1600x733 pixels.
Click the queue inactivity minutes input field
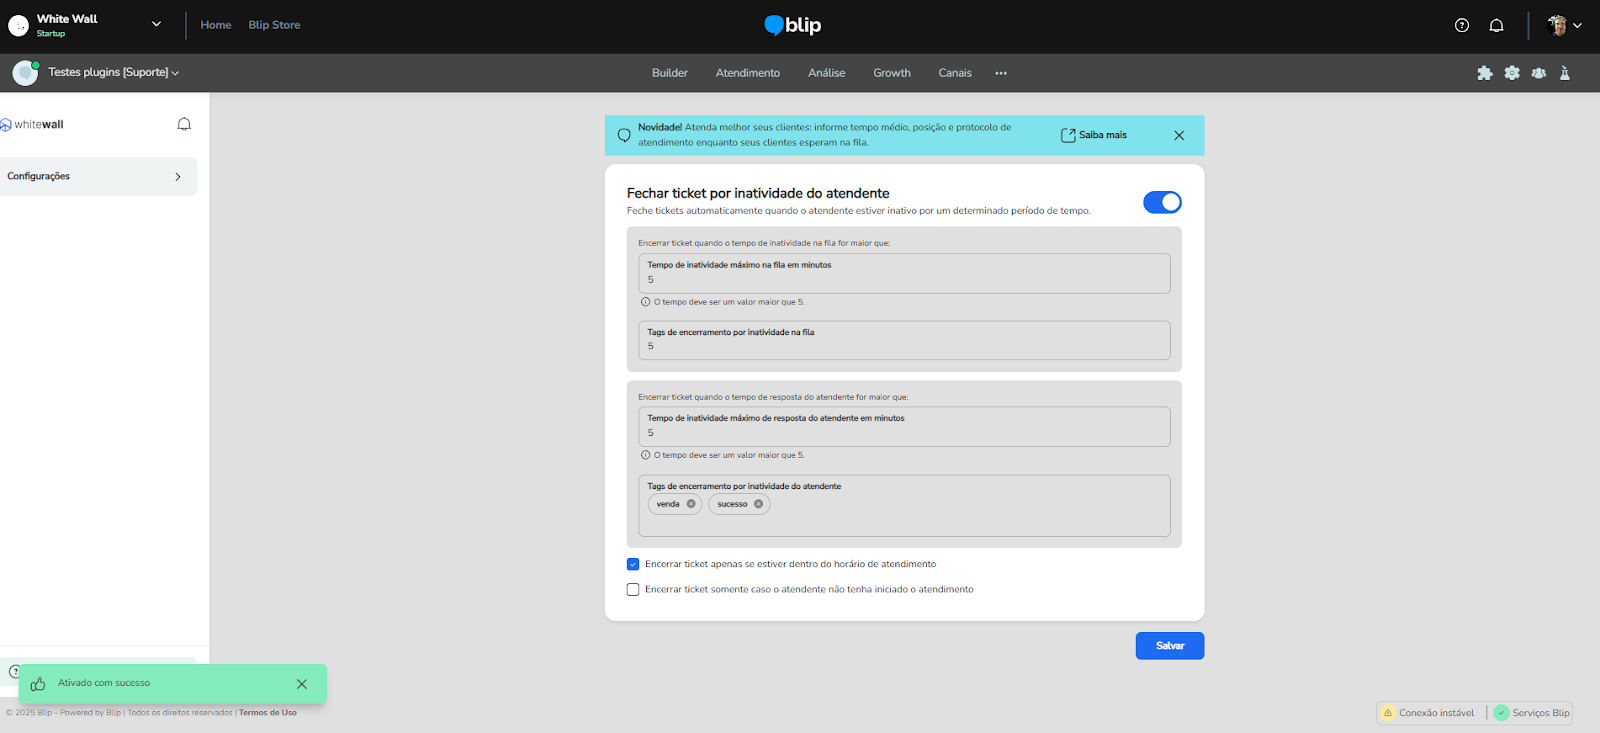point(903,279)
